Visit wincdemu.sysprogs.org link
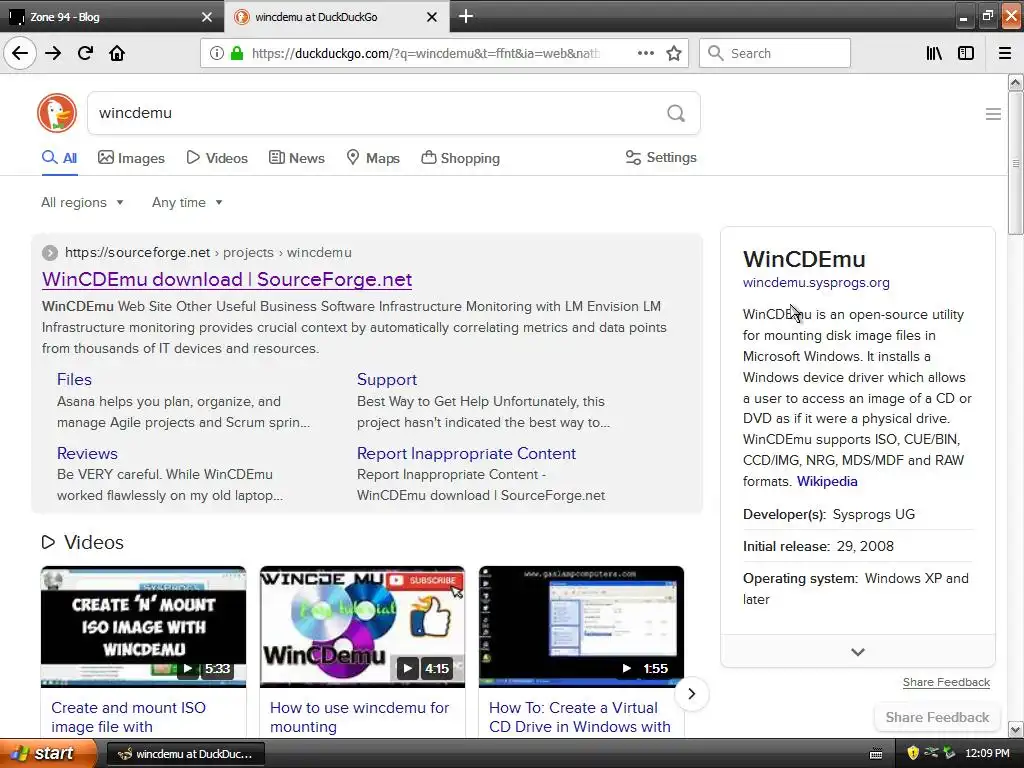This screenshot has width=1024, height=768. click(x=816, y=283)
